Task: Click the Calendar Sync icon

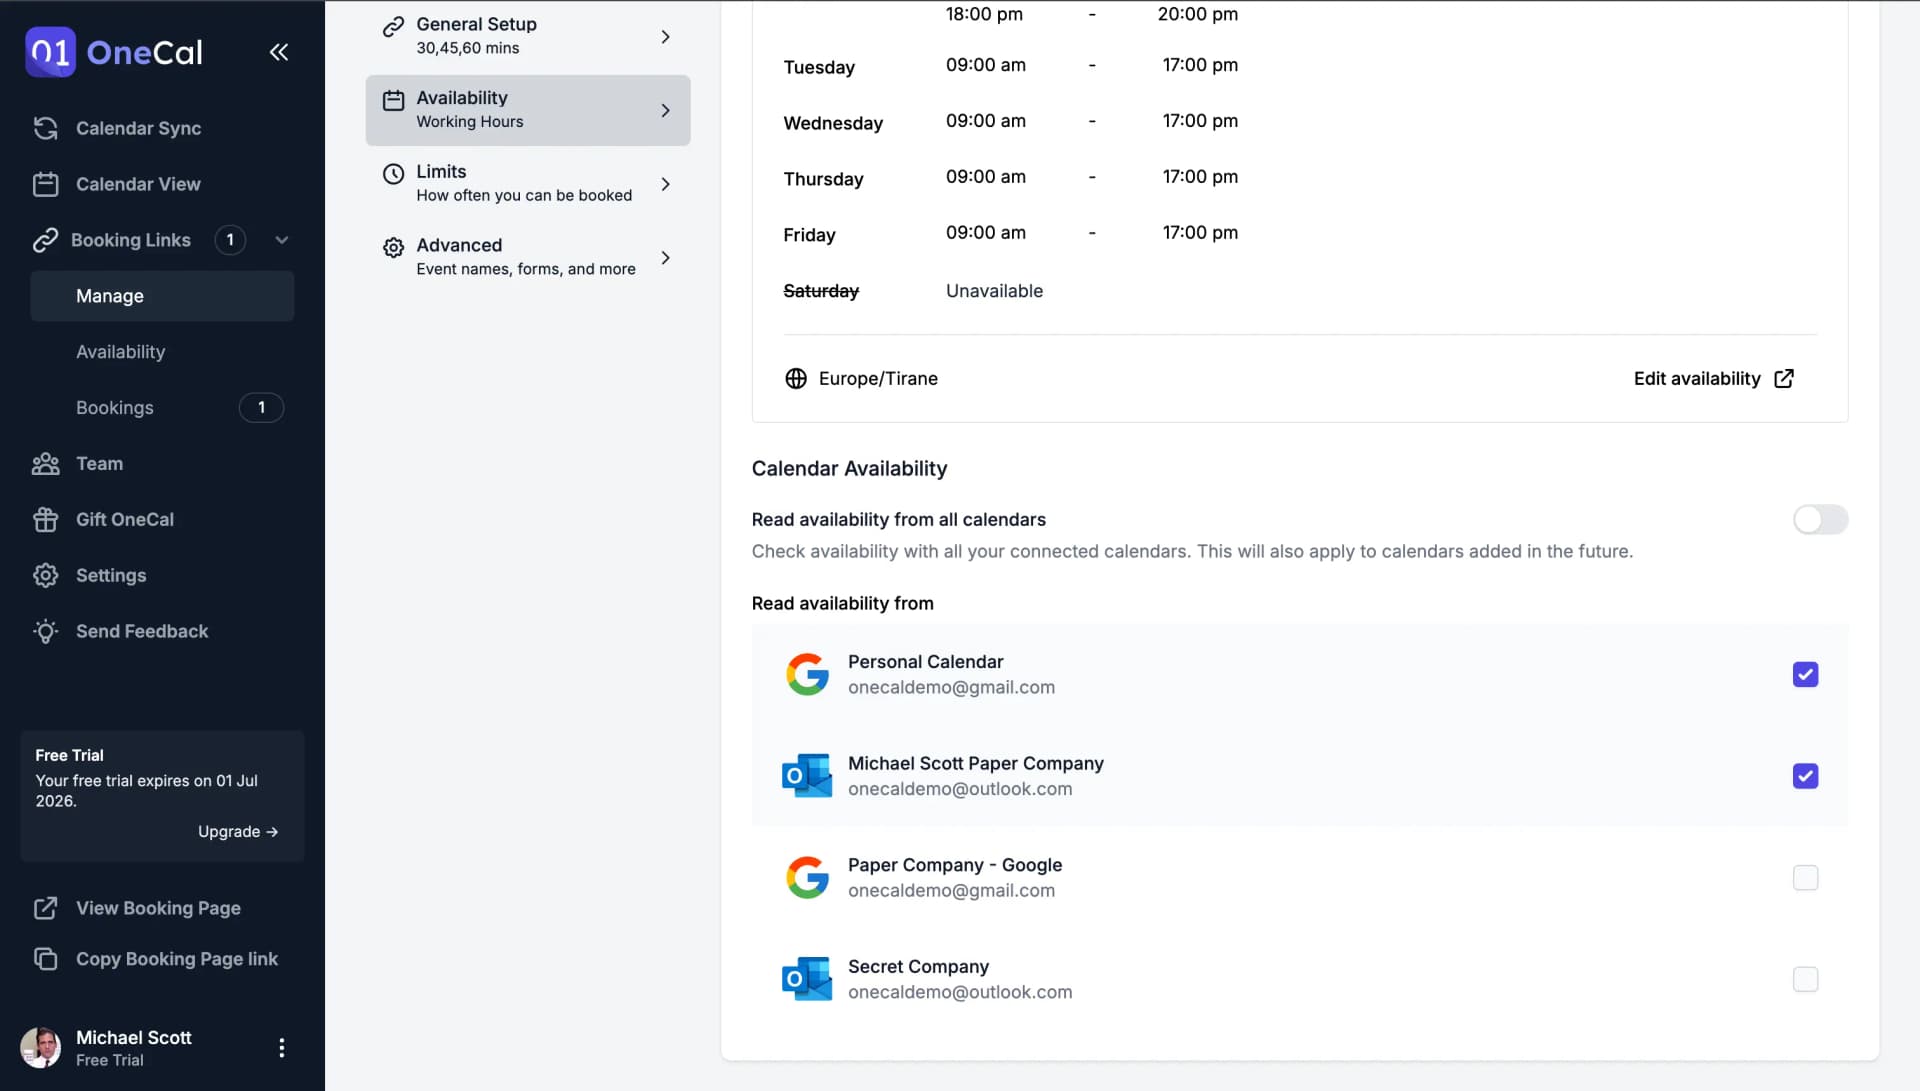Action: coord(46,128)
